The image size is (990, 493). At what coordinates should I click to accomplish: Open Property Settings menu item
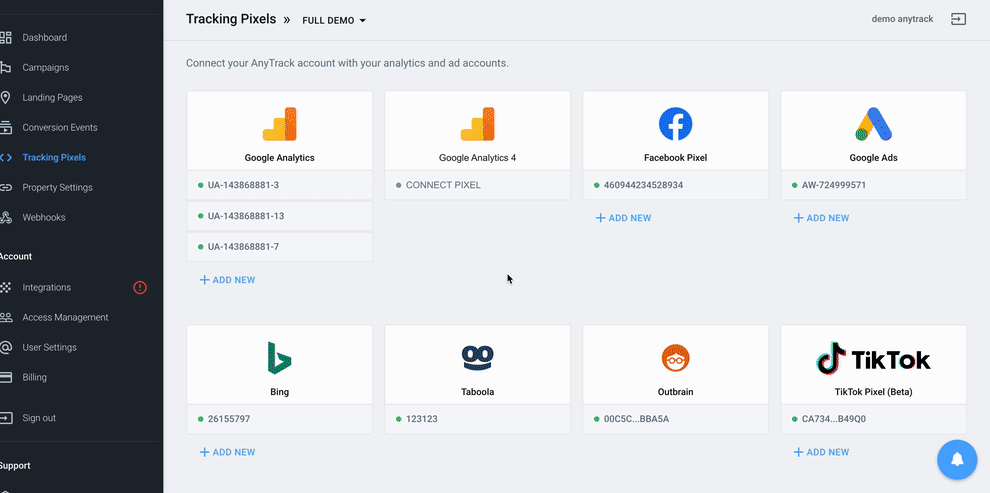57,187
